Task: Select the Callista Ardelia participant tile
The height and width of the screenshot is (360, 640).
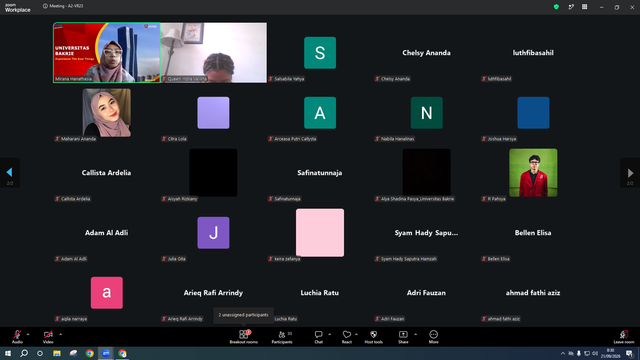Action: tap(107, 173)
